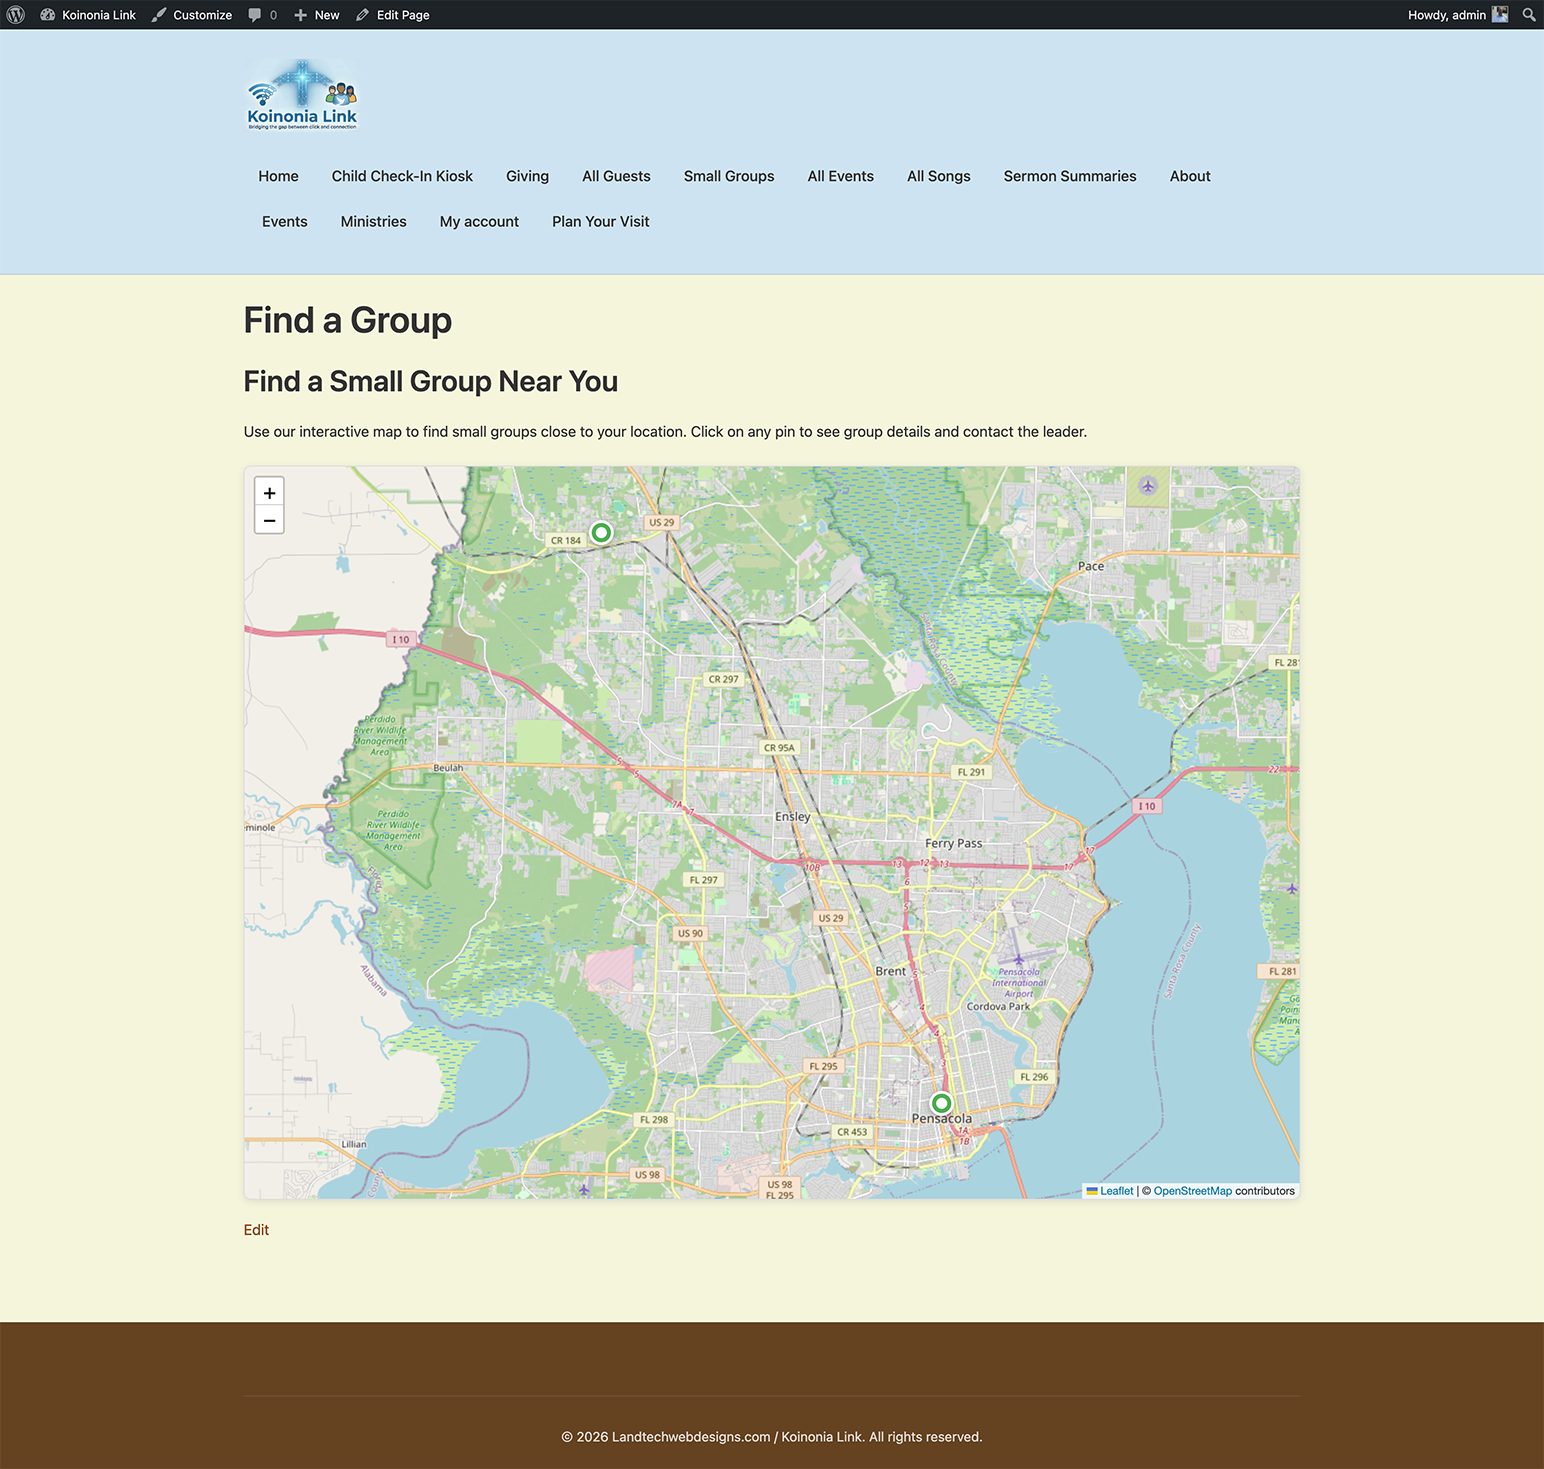
Task: Open the All Events page
Action: click(x=841, y=176)
